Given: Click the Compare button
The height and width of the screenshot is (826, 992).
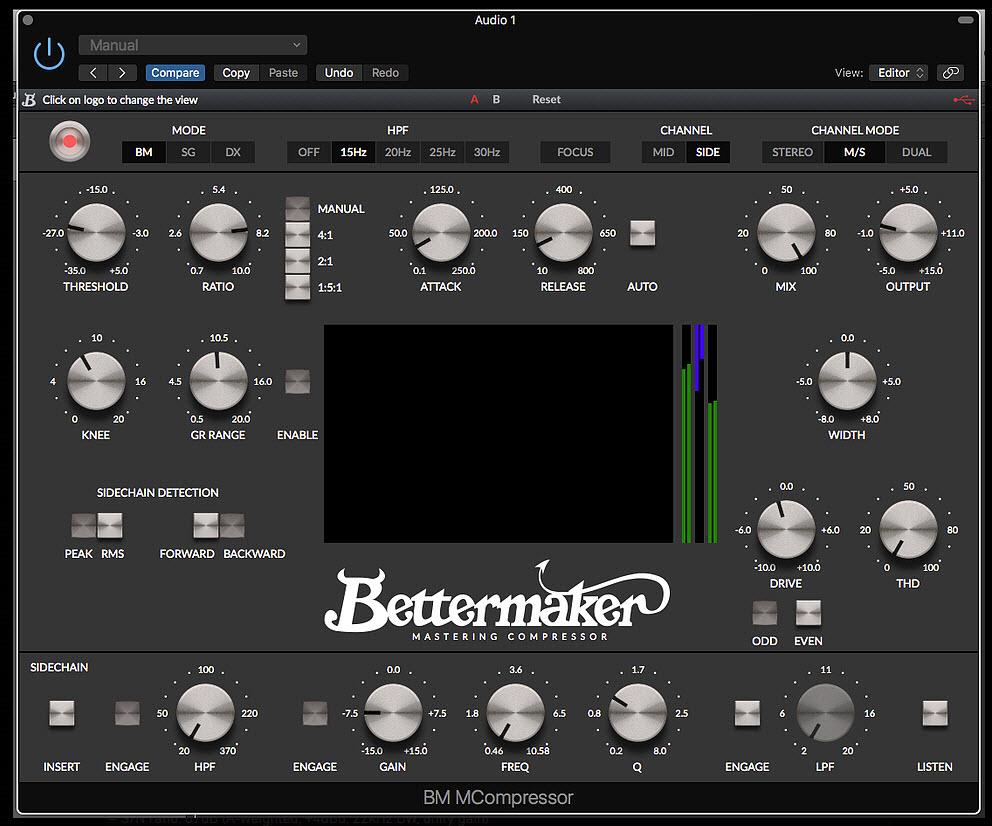Looking at the screenshot, I should click(x=175, y=72).
